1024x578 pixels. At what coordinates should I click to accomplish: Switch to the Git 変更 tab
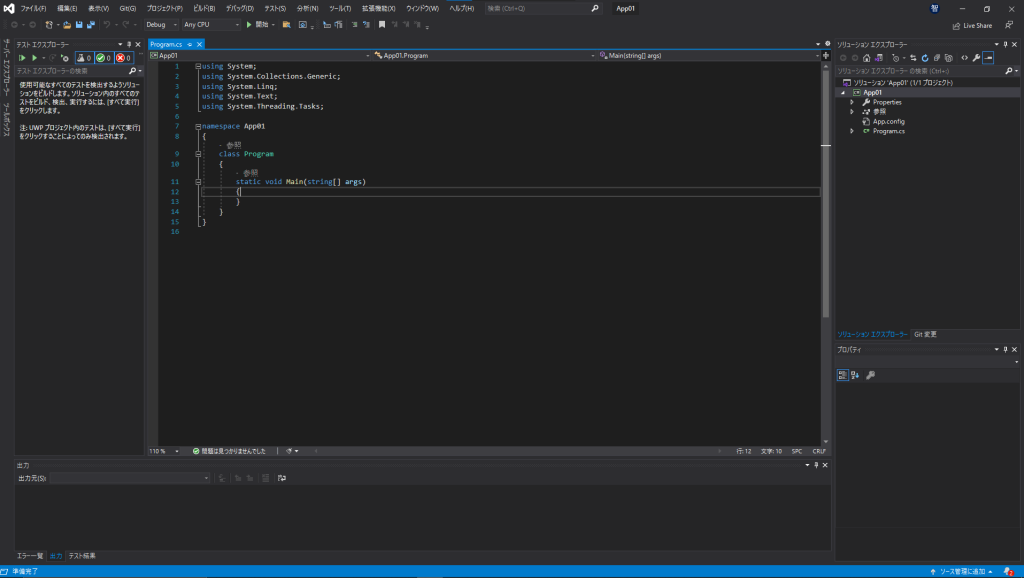[925, 334]
